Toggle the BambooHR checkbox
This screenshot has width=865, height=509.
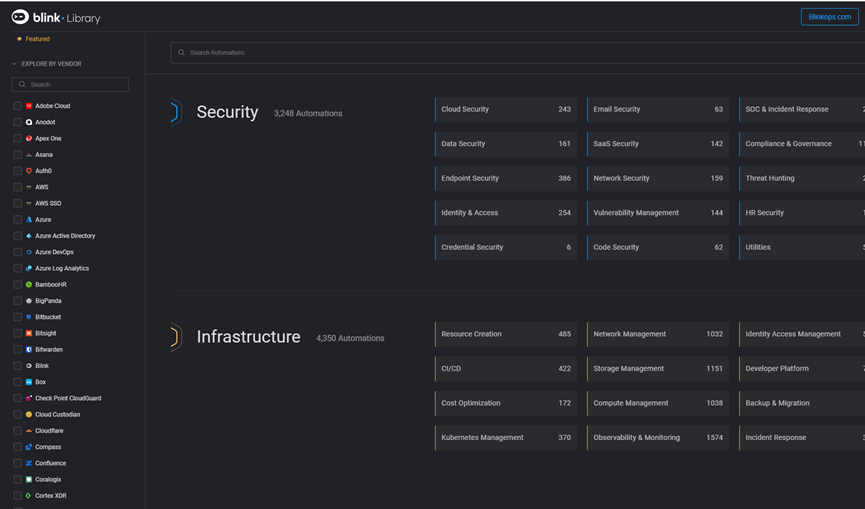pyautogui.click(x=18, y=285)
